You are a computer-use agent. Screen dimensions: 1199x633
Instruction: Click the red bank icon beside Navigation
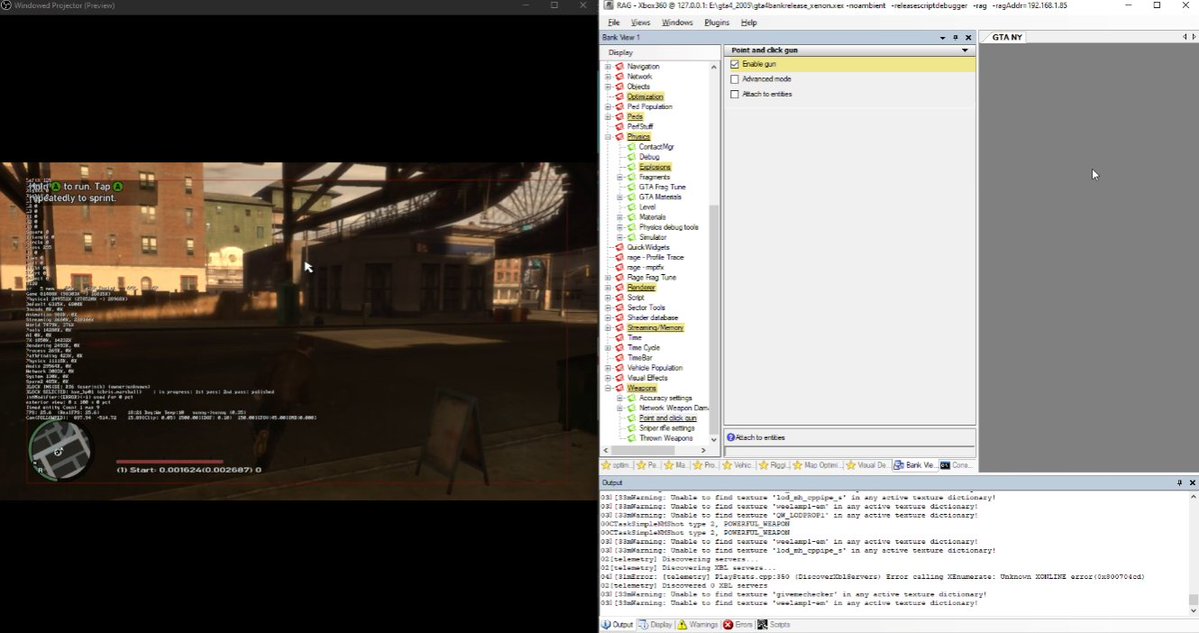tap(619, 67)
